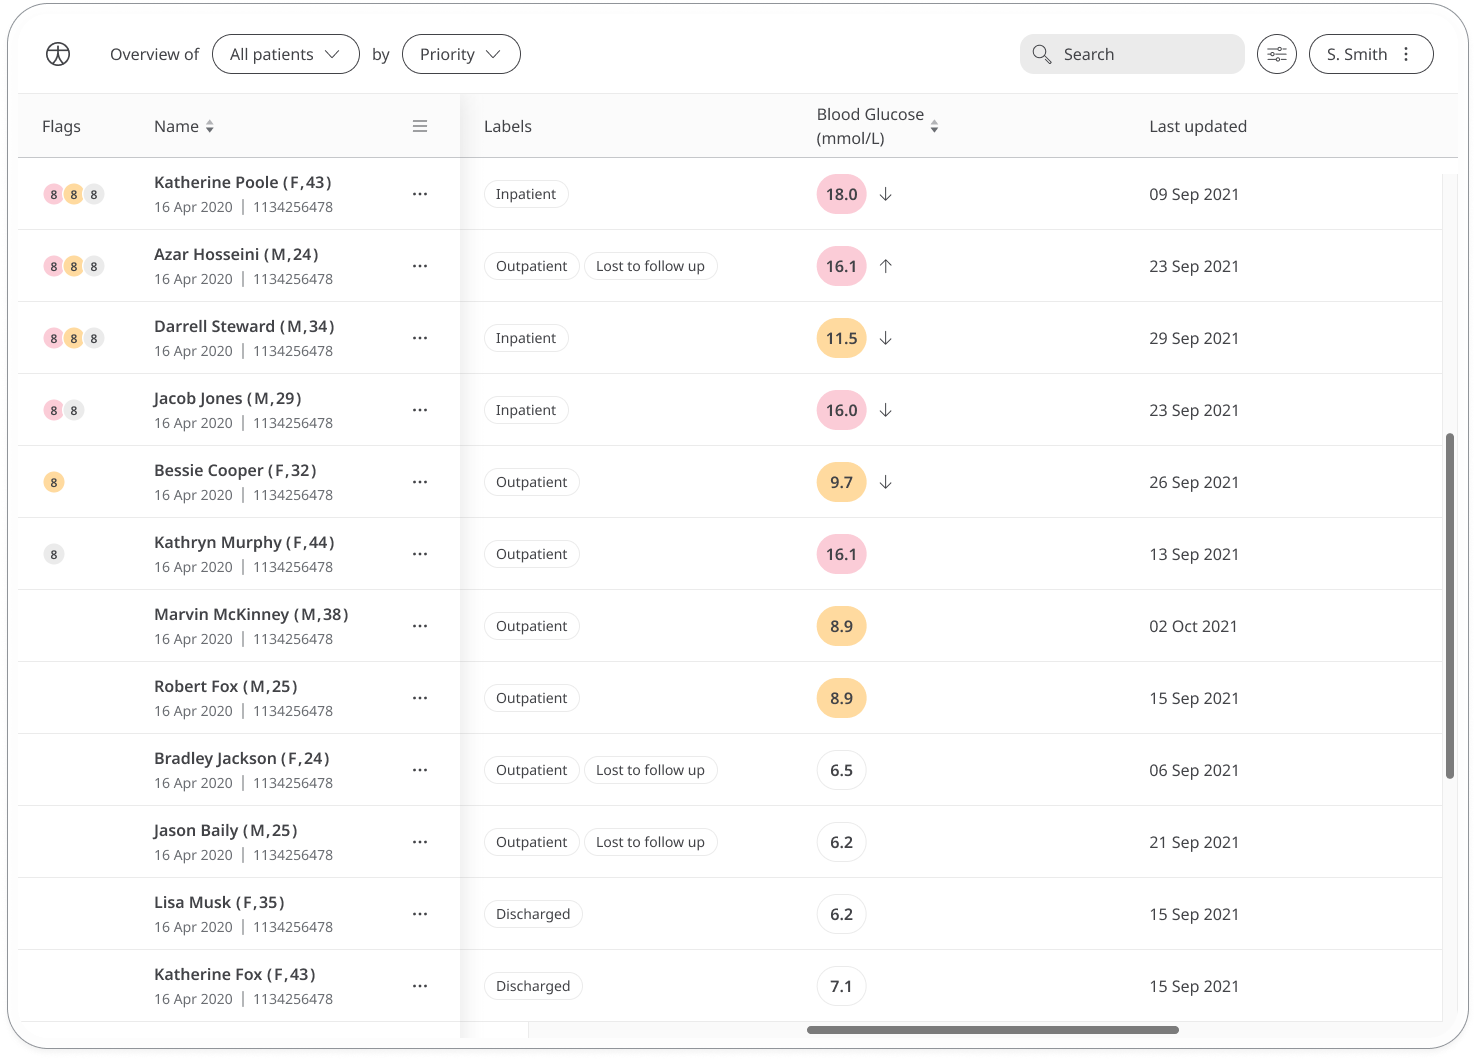Click the app logo icon
Screen dimensions: 1476x1060
pos(58,54)
